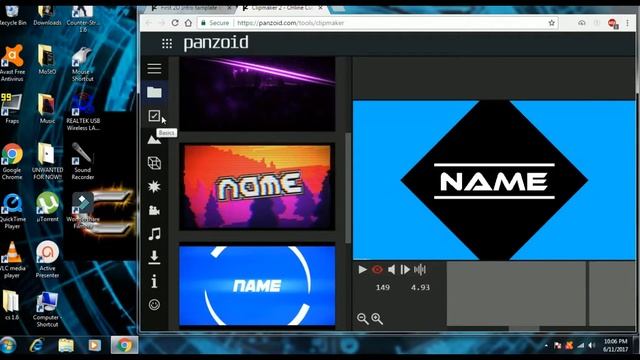Open the info icon in sidebar
The width and height of the screenshot is (640, 360).
click(154, 281)
